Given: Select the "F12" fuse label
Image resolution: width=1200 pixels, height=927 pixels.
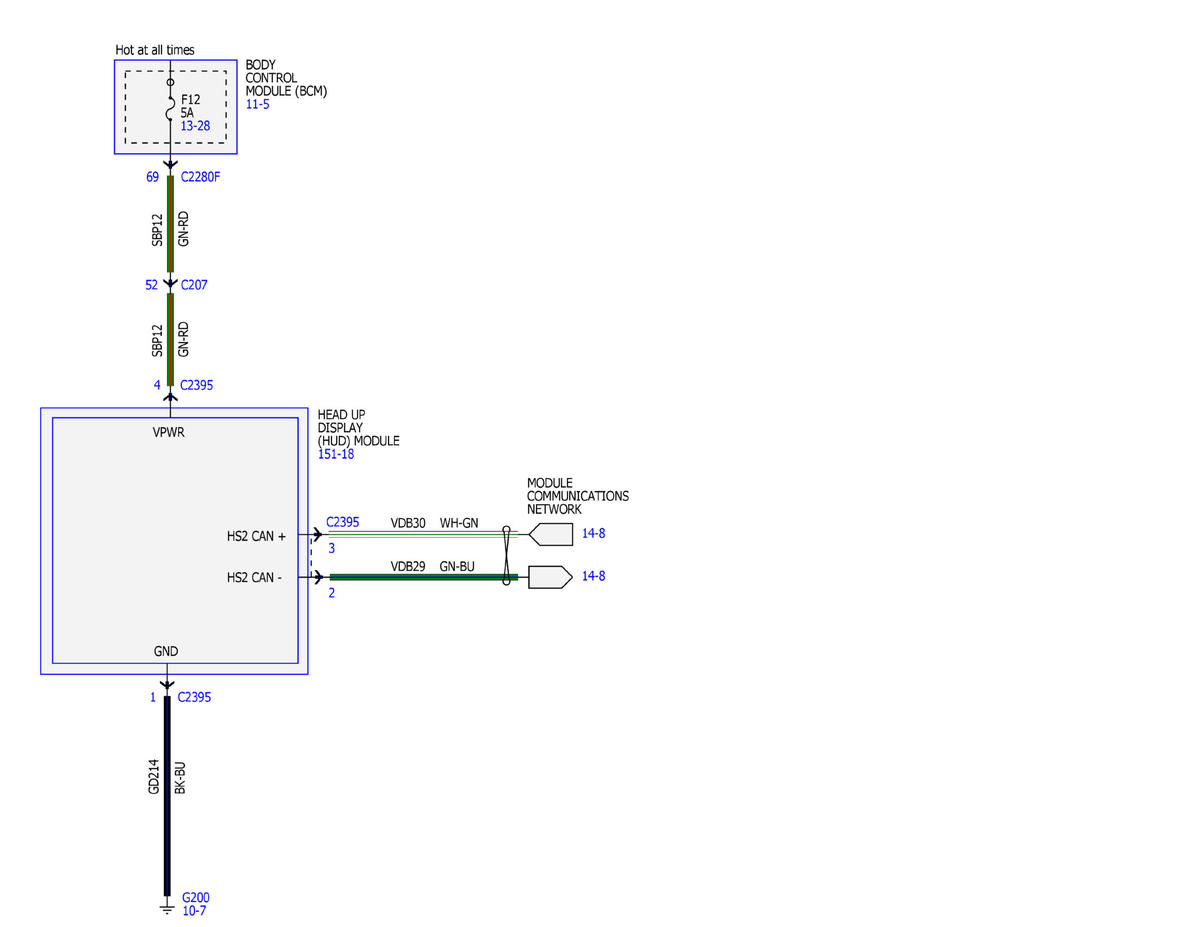Looking at the screenshot, I should 191,101.
